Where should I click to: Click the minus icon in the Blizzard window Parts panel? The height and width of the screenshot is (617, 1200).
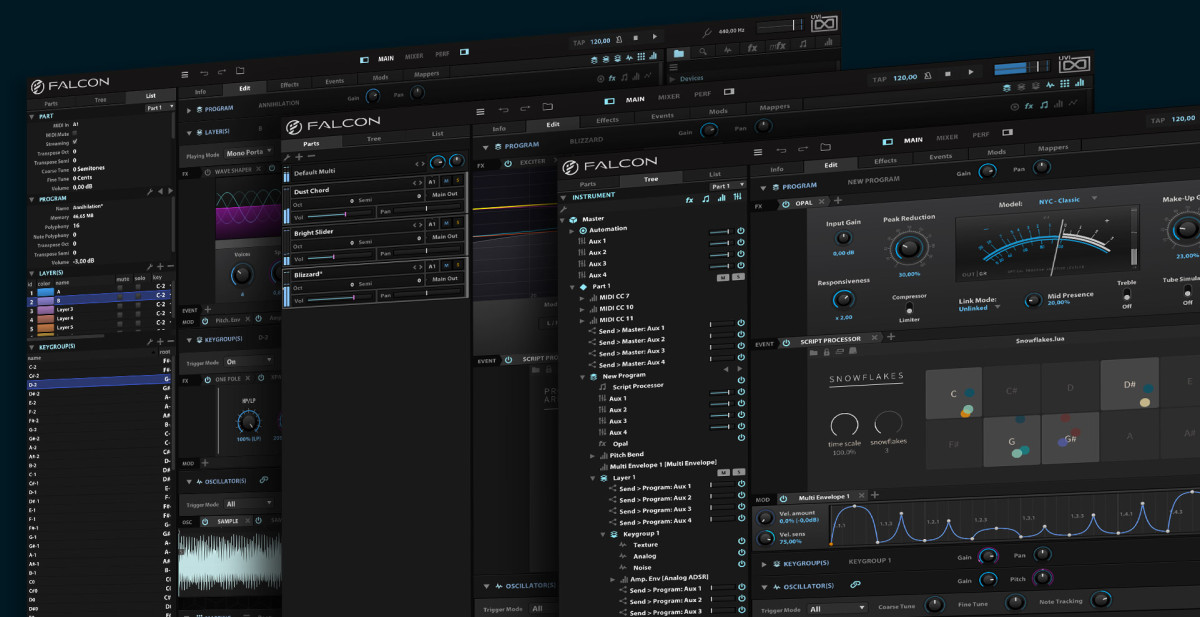310,157
